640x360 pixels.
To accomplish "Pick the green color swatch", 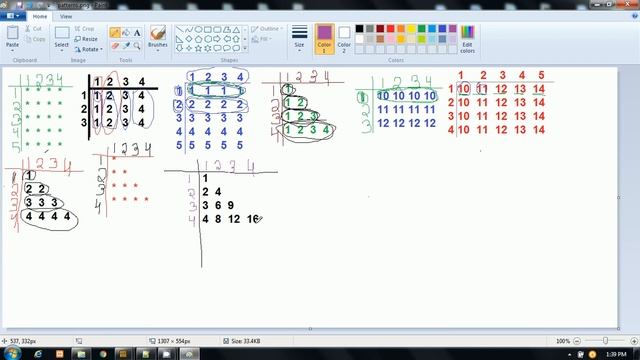I will point(422,29).
